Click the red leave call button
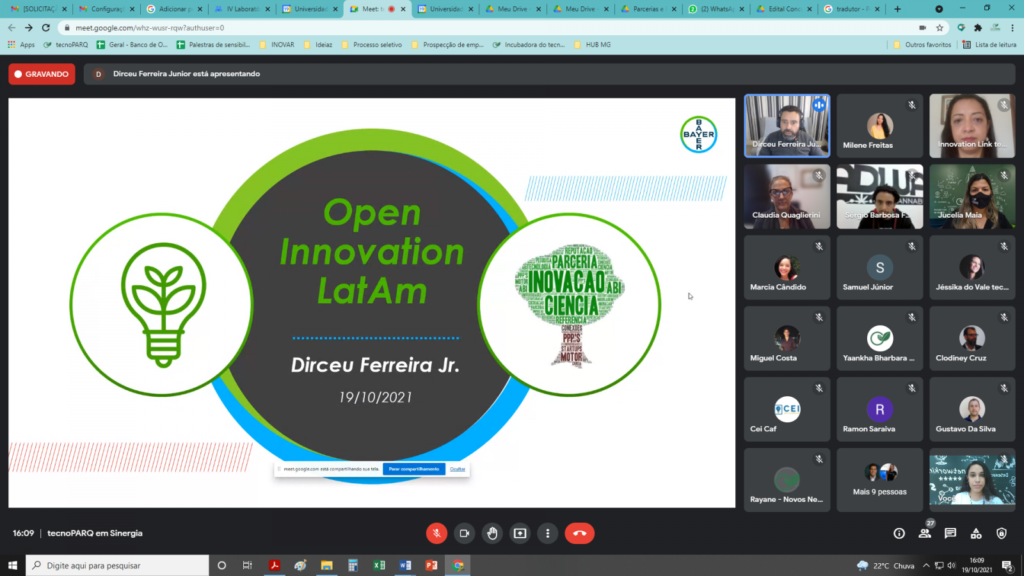This screenshot has height=576, width=1024. click(x=579, y=533)
